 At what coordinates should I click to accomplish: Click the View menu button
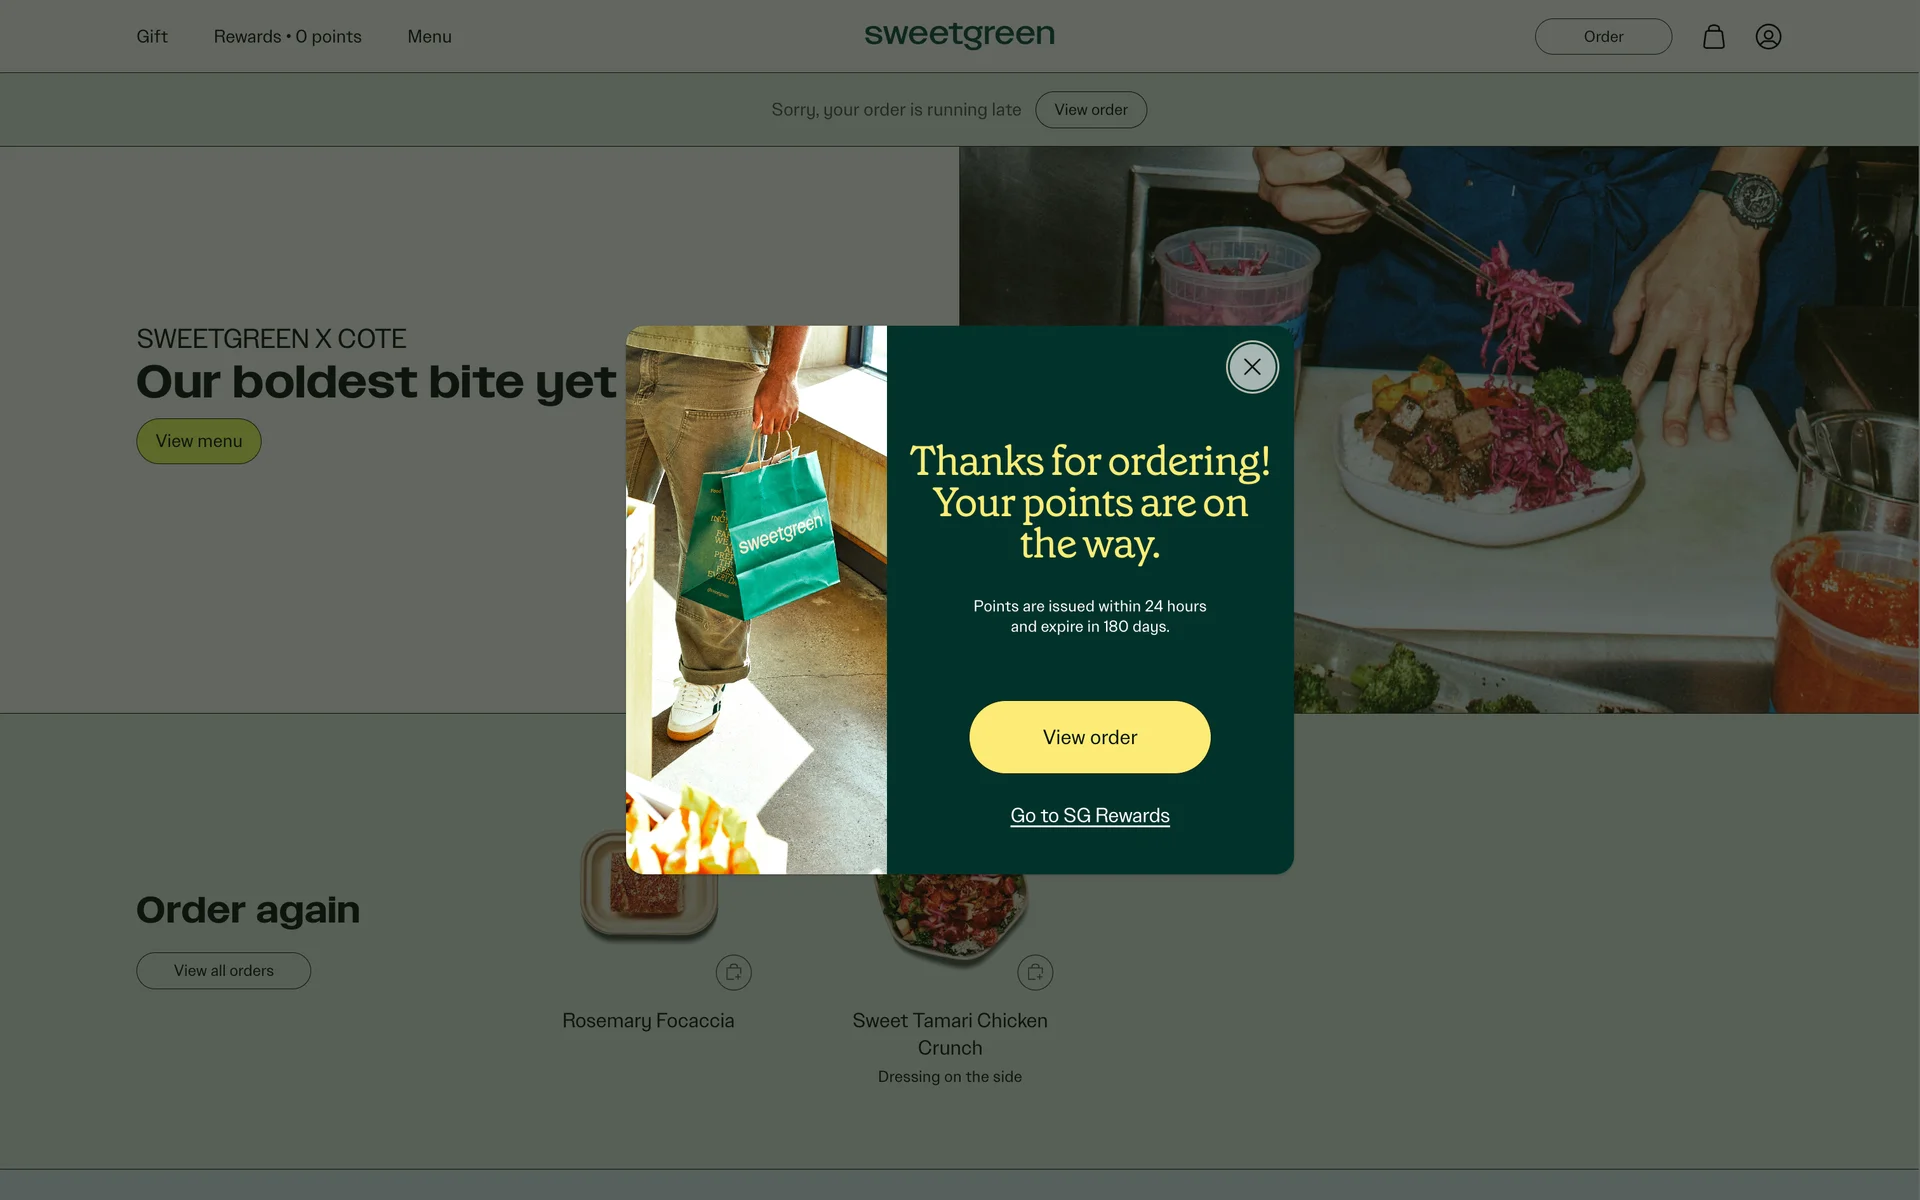point(199,441)
